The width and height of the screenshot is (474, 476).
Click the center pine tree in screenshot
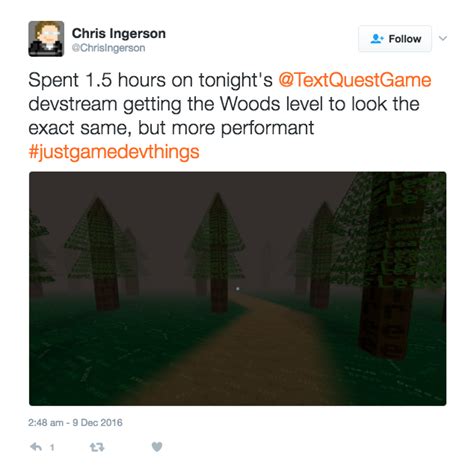(x=218, y=253)
